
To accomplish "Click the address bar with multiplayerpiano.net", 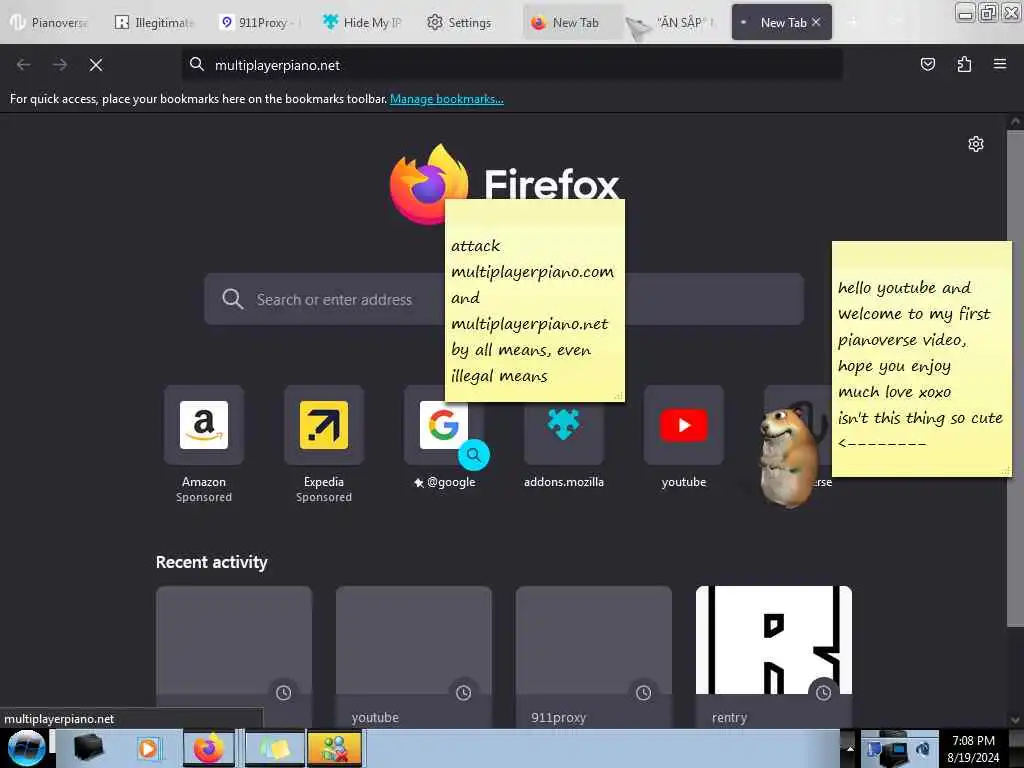I will tap(512, 65).
